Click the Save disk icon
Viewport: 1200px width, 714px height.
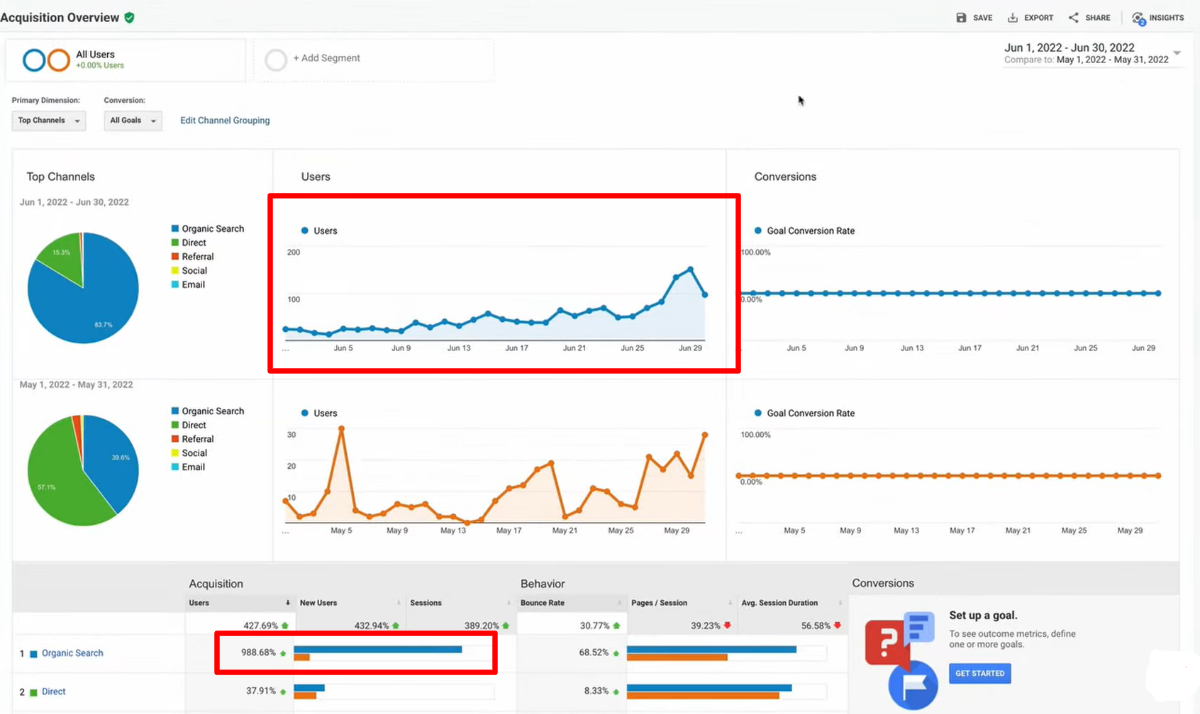point(961,18)
